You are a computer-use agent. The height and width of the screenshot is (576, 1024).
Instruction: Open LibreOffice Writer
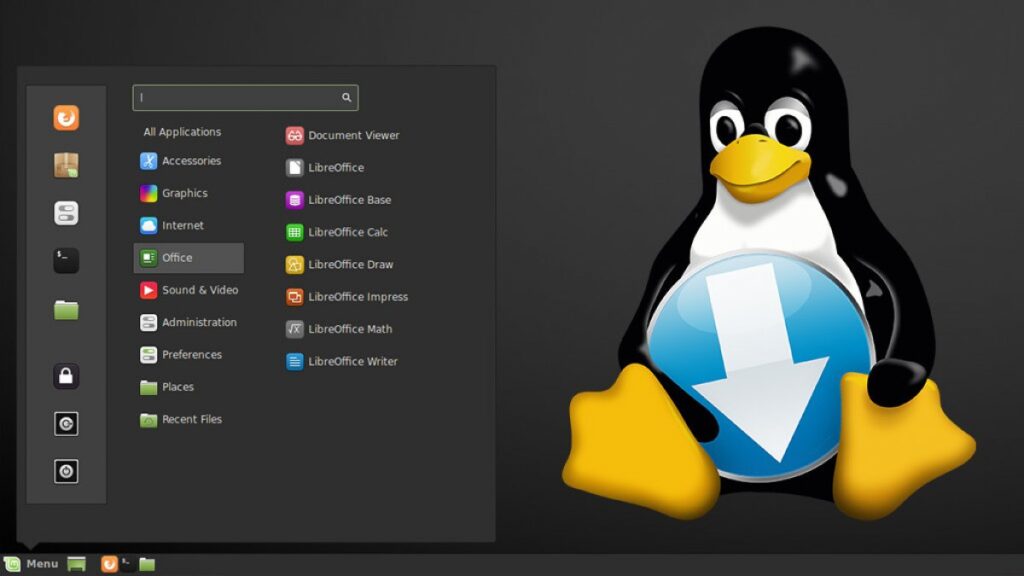click(352, 361)
